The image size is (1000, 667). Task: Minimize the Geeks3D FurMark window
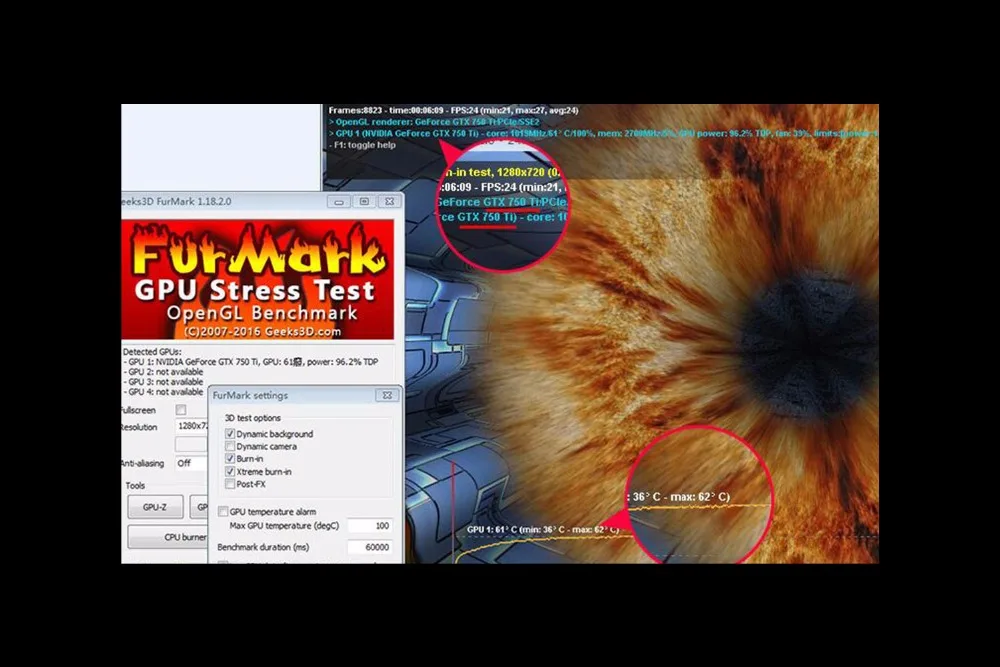point(339,202)
